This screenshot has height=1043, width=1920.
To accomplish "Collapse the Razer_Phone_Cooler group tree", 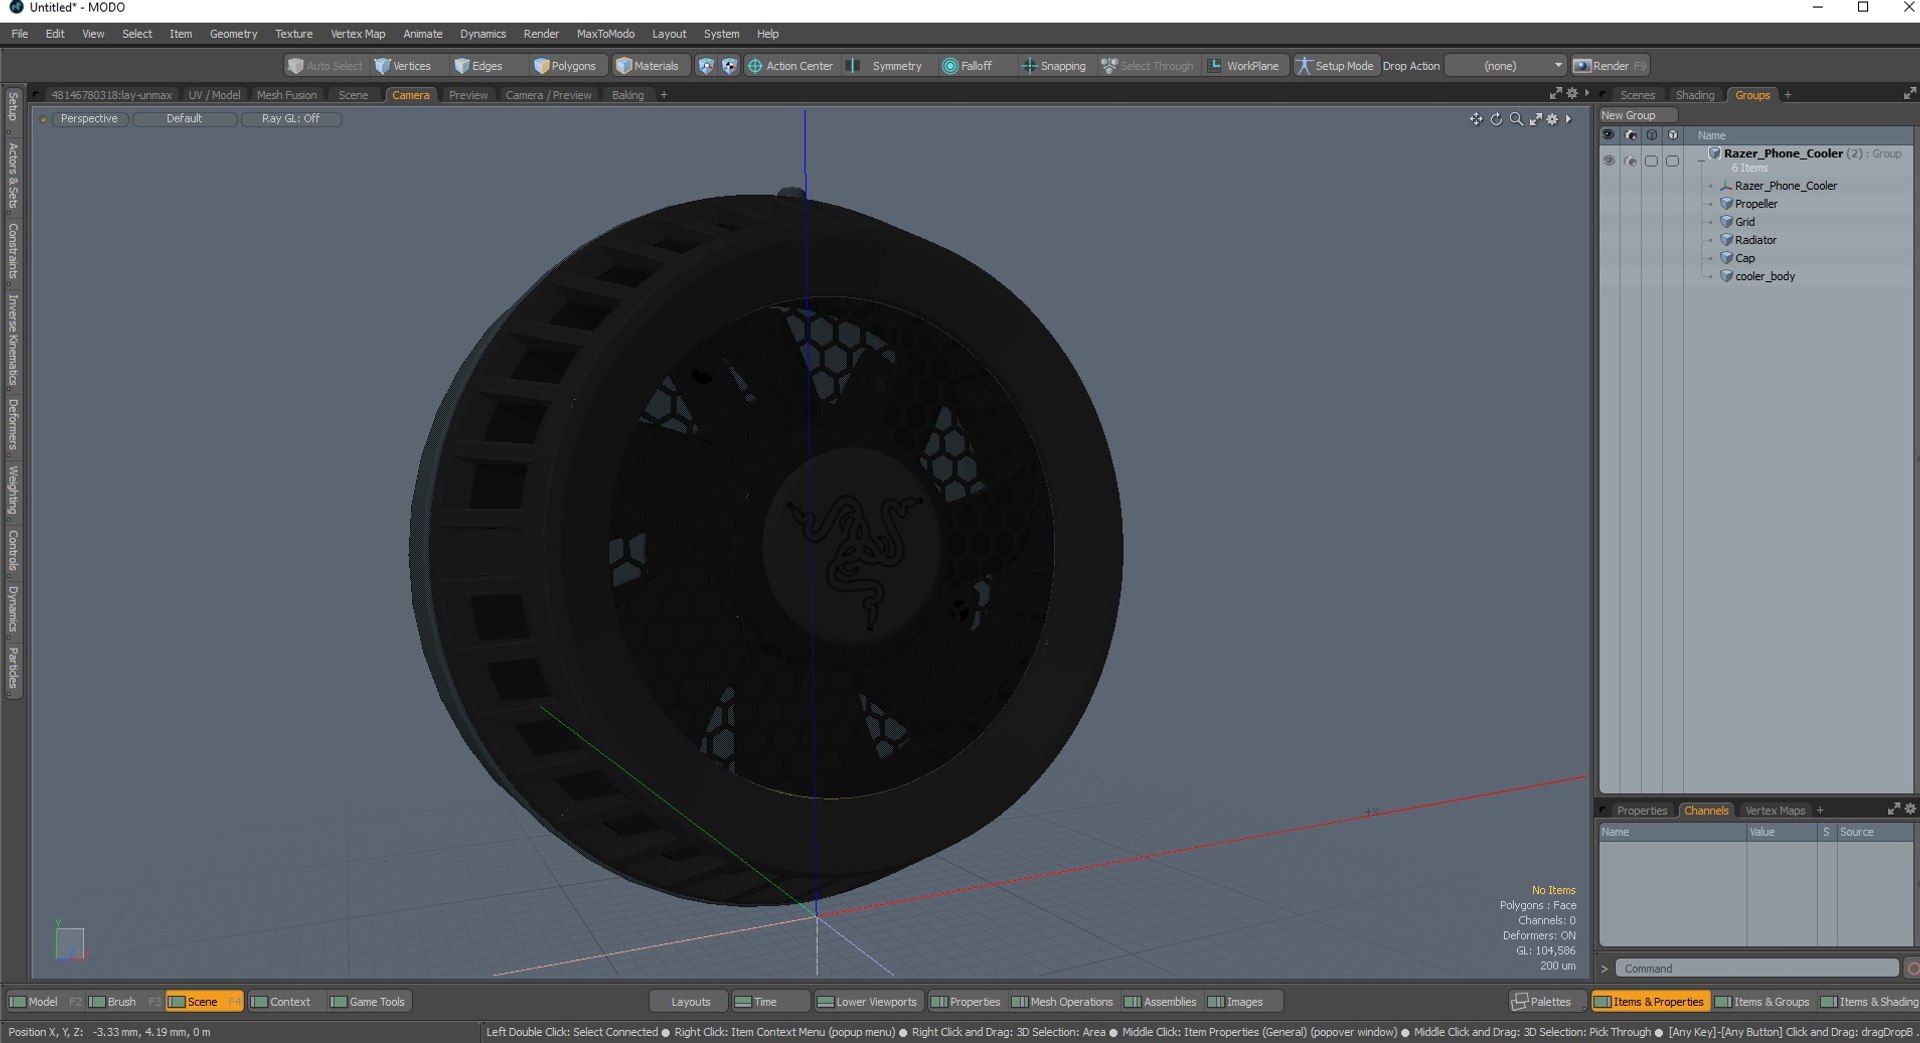I will pos(1701,160).
